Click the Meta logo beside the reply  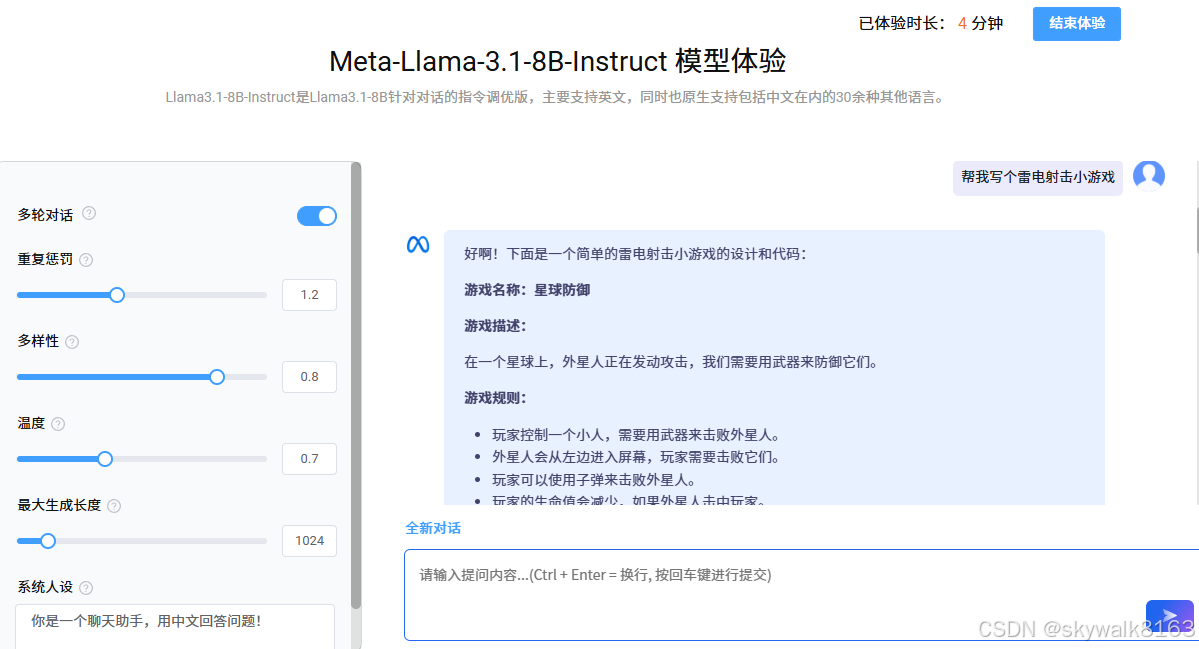coord(418,245)
